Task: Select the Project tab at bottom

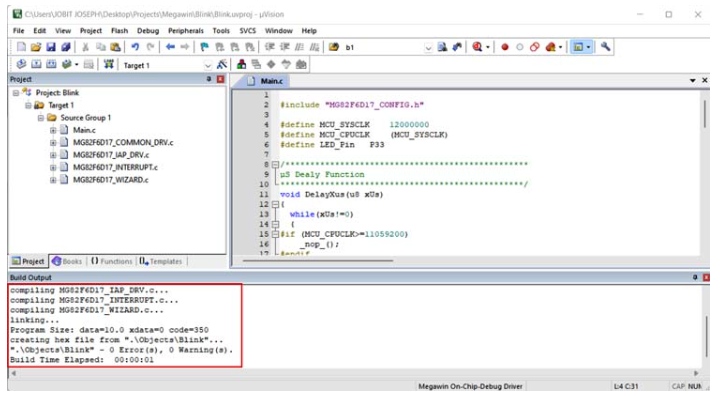Action: [28, 262]
